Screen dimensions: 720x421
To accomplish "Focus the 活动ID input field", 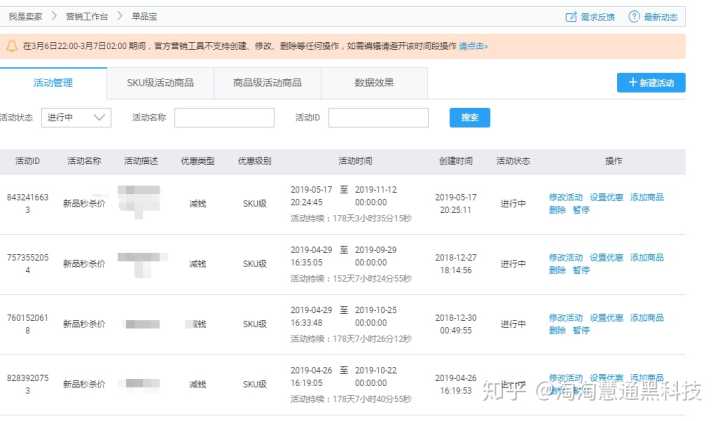I will coord(378,118).
